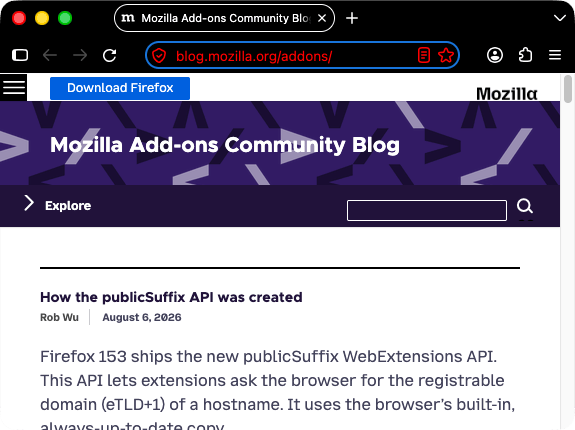Click the tab's Mozilla favicon
Screen dimensions: 575x430
coord(128,18)
